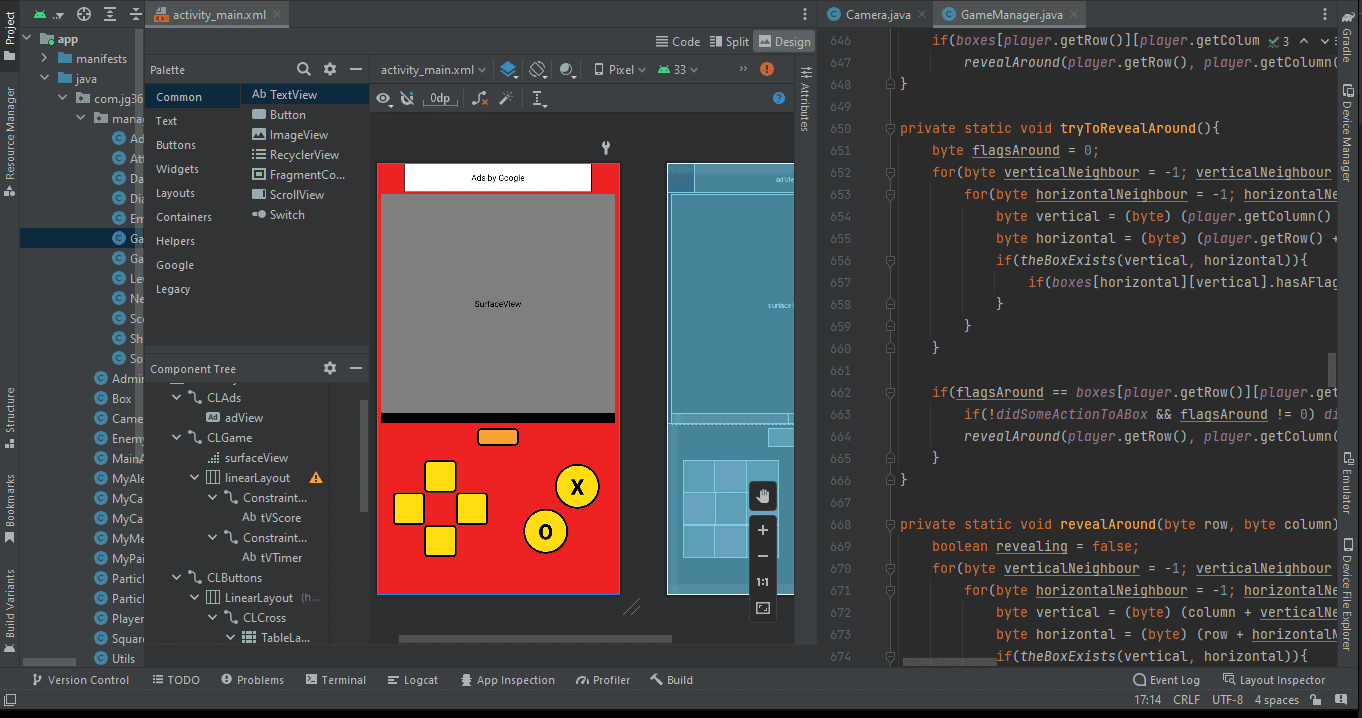The image size is (1362, 718).
Task: Open Guidelines helper icon
Action: [539, 98]
